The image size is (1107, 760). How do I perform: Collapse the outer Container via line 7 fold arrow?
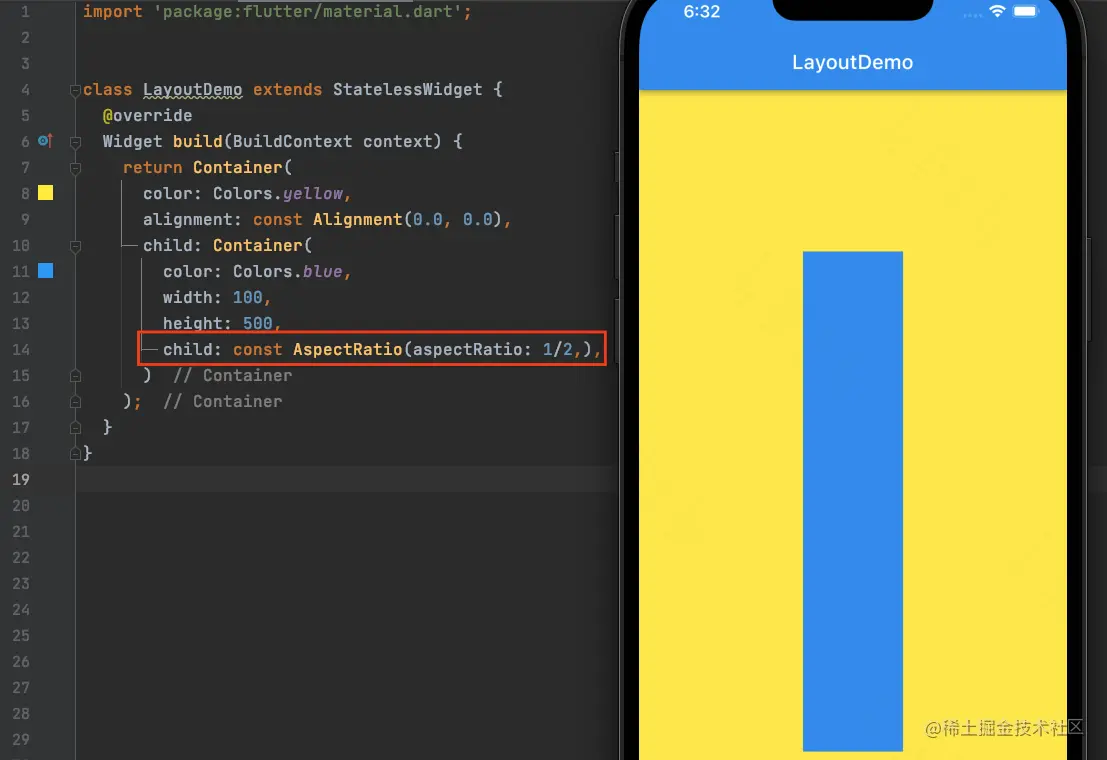point(74,167)
